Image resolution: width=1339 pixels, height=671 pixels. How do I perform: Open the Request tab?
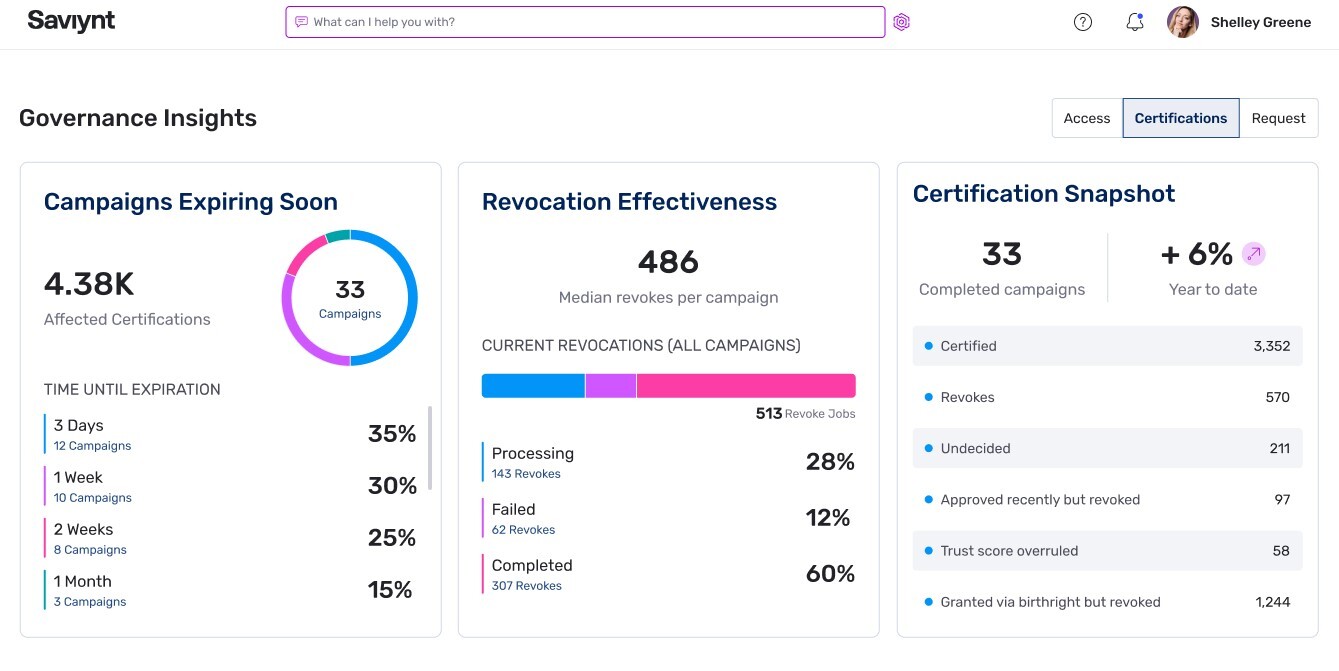pyautogui.click(x=1278, y=118)
